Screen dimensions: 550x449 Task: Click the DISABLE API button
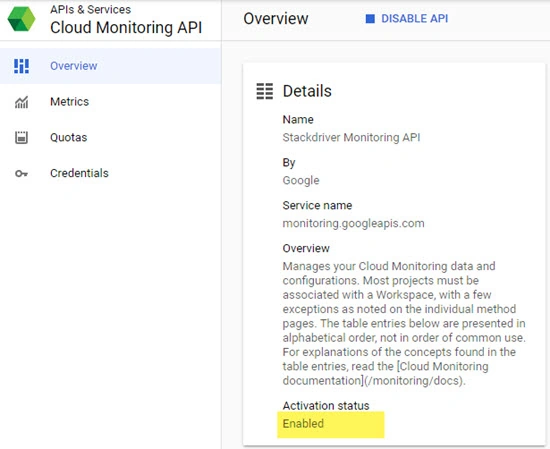pos(407,19)
